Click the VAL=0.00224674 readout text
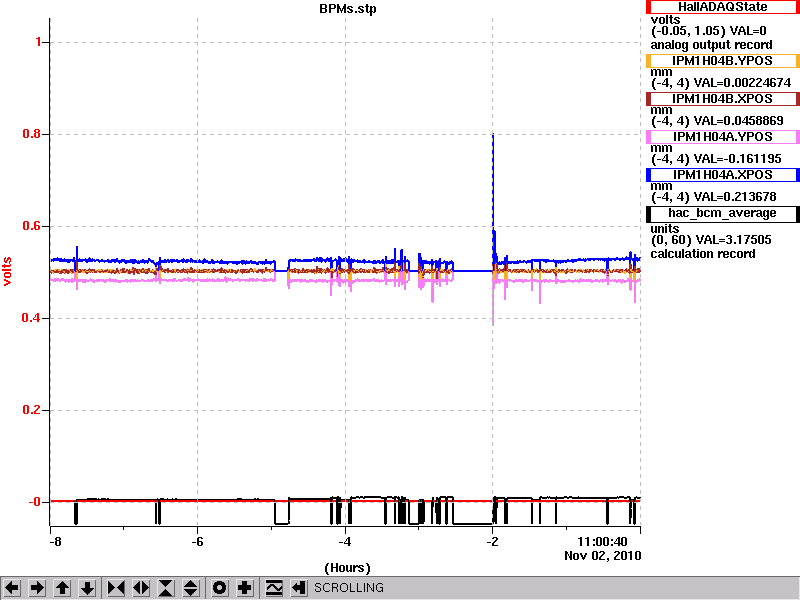Image resolution: width=800 pixels, height=600 pixels. 742,83
